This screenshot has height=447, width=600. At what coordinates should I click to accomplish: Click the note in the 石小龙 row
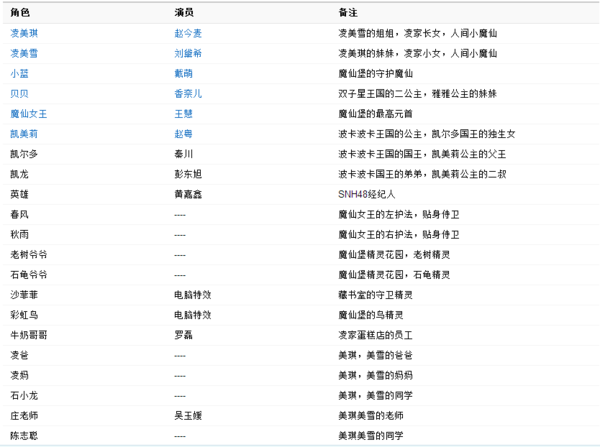click(375, 395)
